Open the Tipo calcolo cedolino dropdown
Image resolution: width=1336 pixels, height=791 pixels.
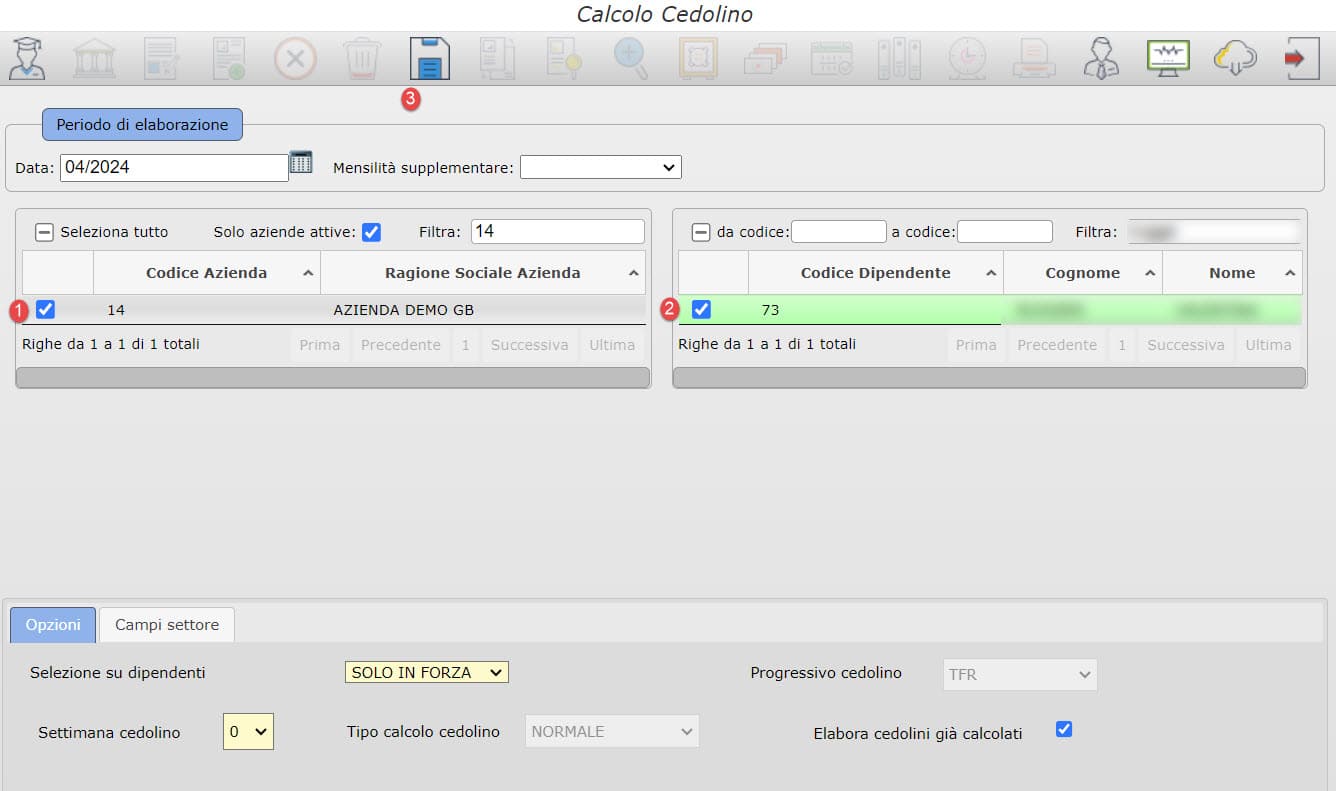[x=612, y=731]
